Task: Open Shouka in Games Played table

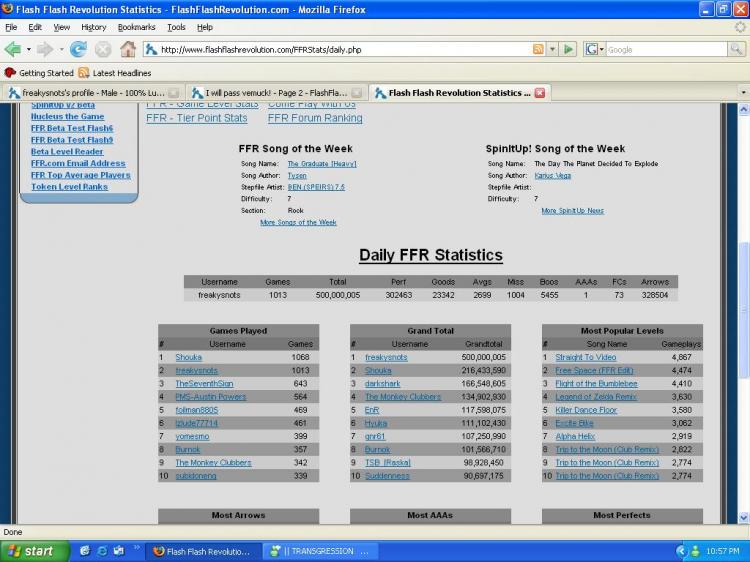Action: (x=188, y=357)
